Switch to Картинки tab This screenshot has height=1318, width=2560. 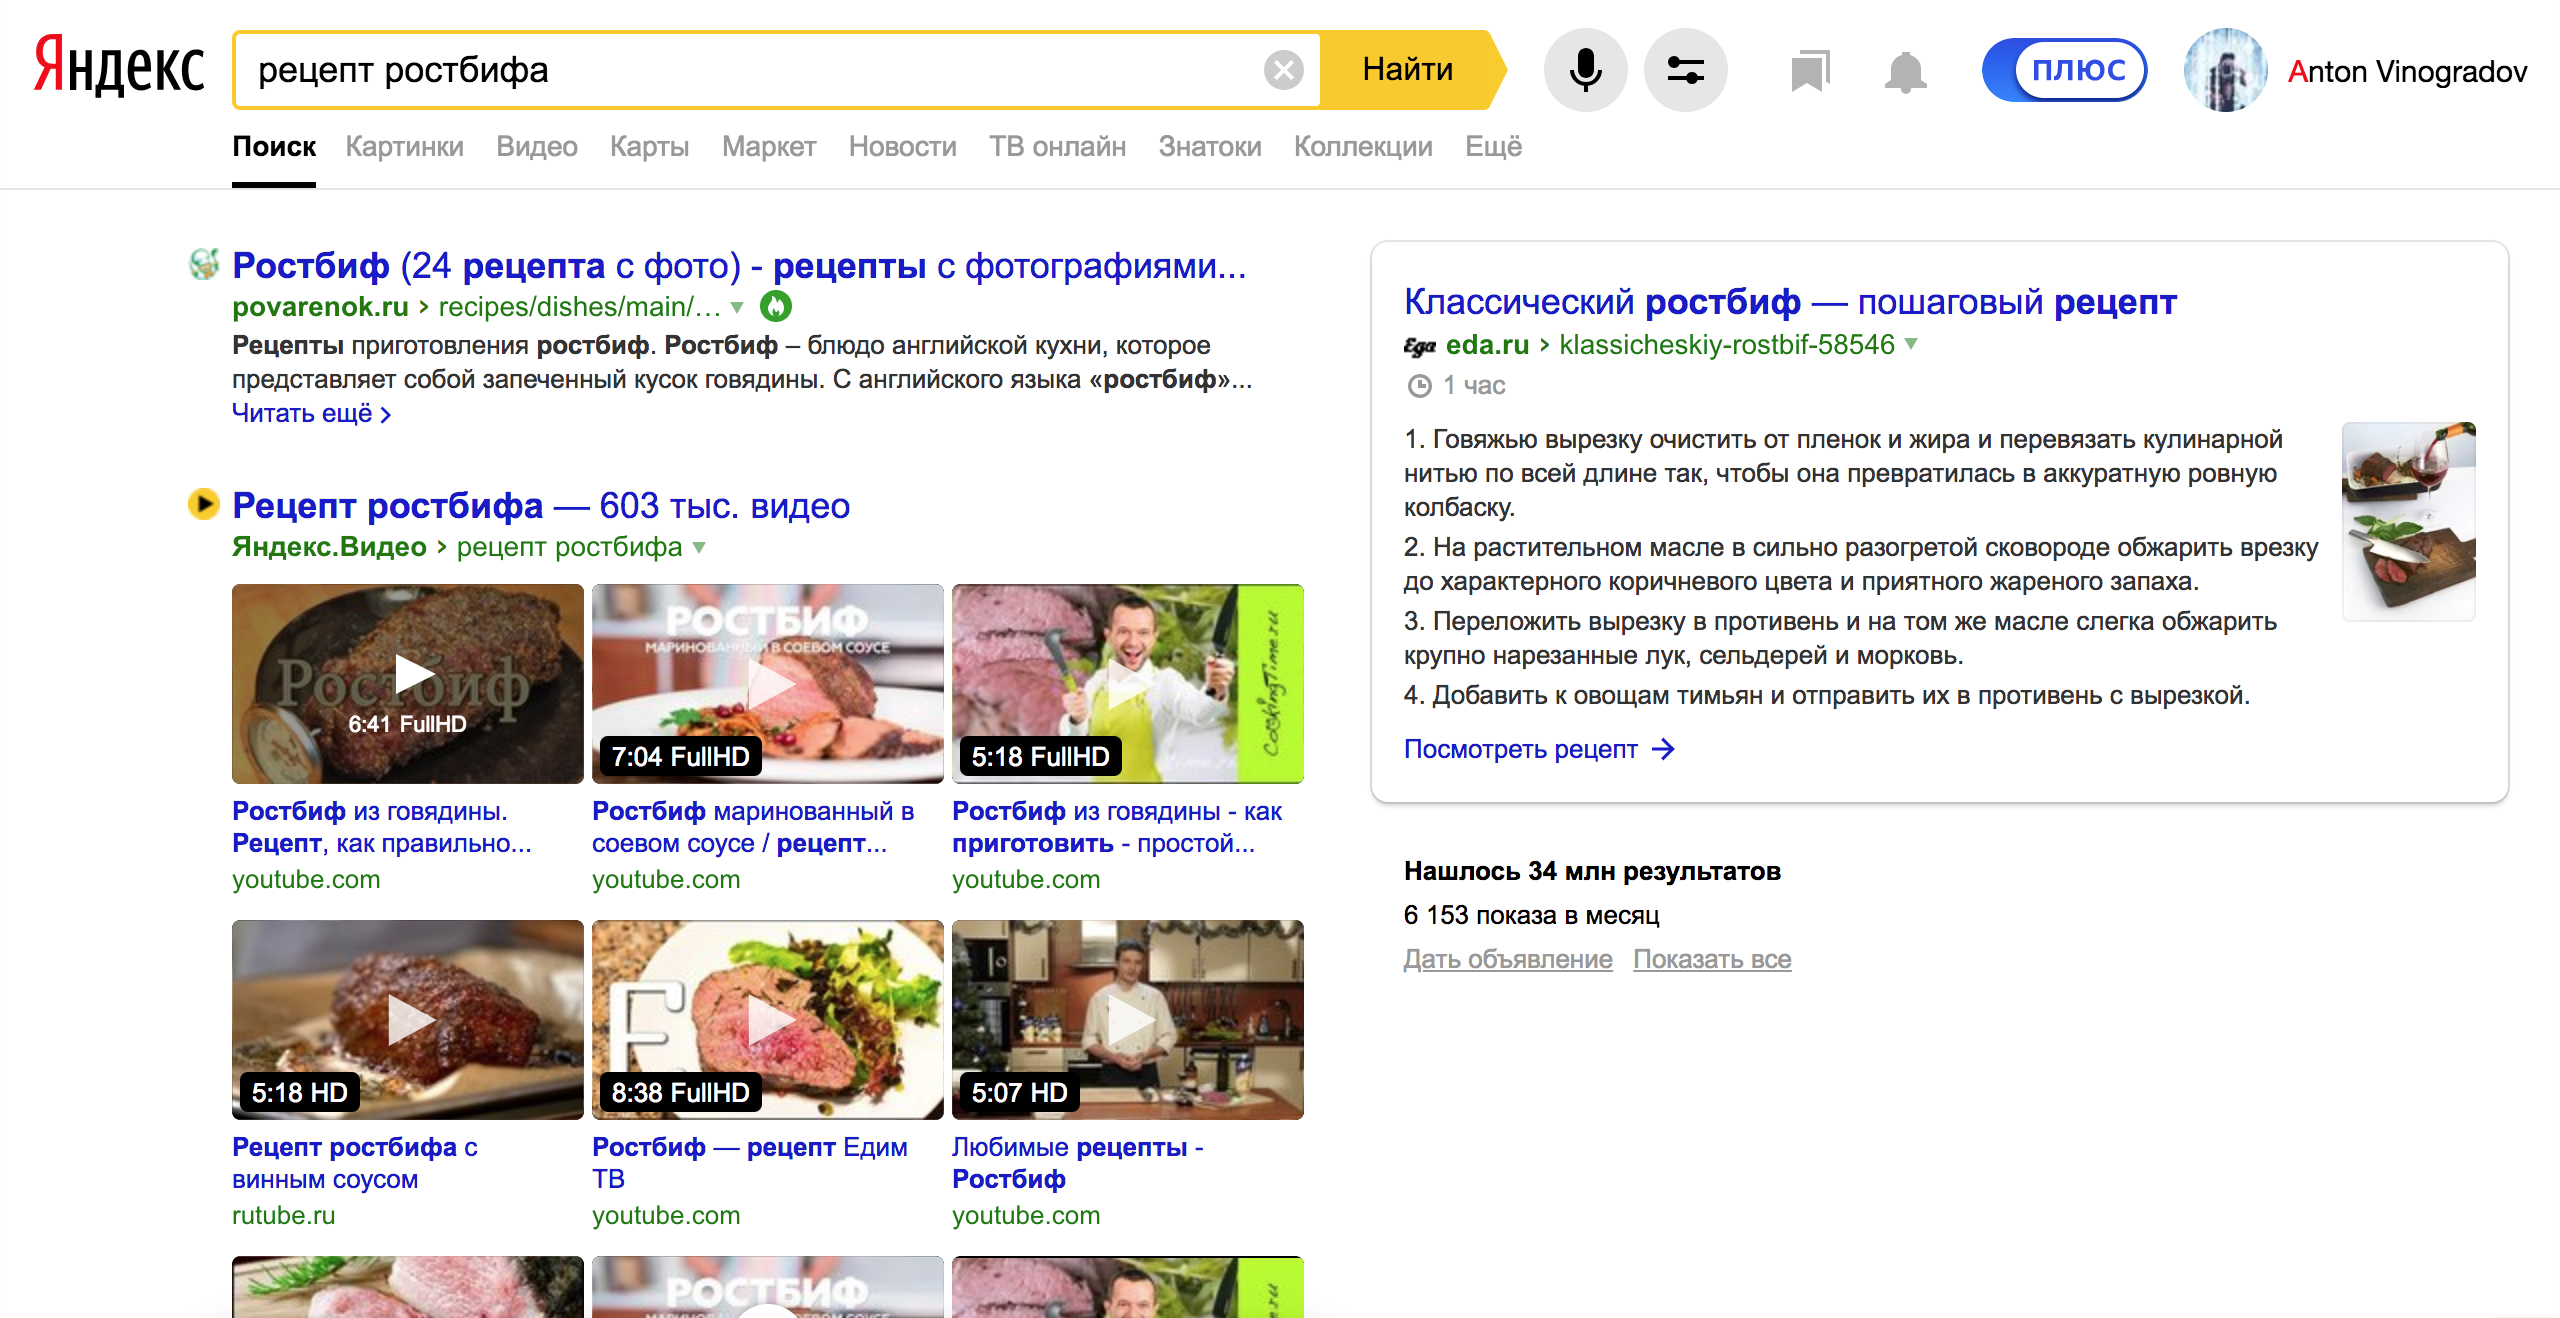[404, 146]
